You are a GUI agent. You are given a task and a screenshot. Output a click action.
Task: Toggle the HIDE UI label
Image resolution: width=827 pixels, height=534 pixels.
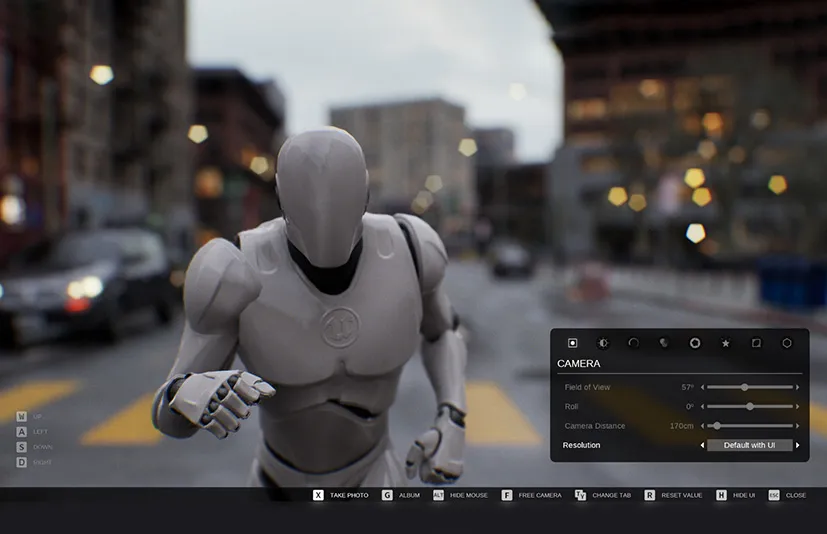(x=744, y=495)
